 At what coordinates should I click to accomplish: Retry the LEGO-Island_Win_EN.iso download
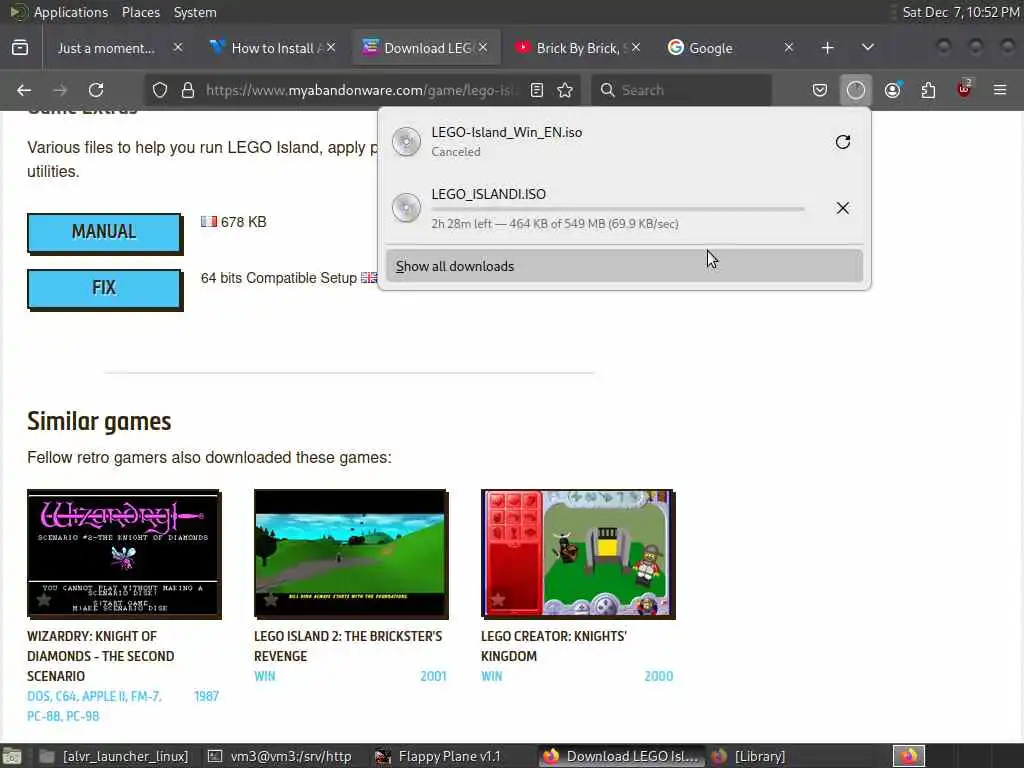842,142
